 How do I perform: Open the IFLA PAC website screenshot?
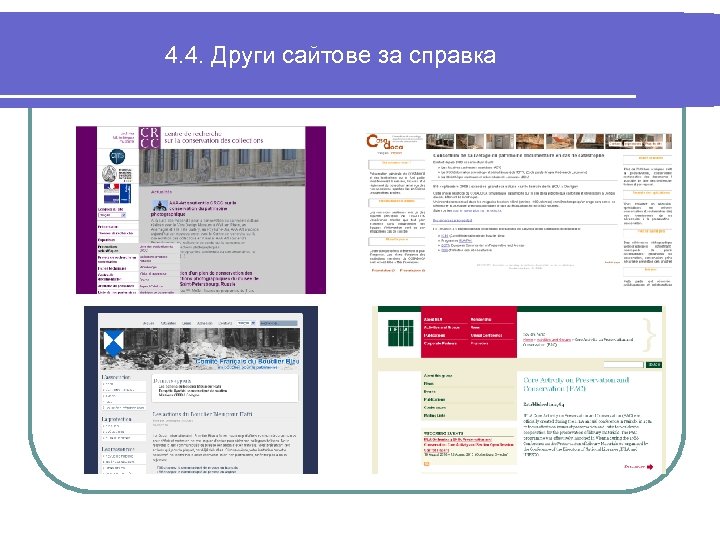point(519,390)
